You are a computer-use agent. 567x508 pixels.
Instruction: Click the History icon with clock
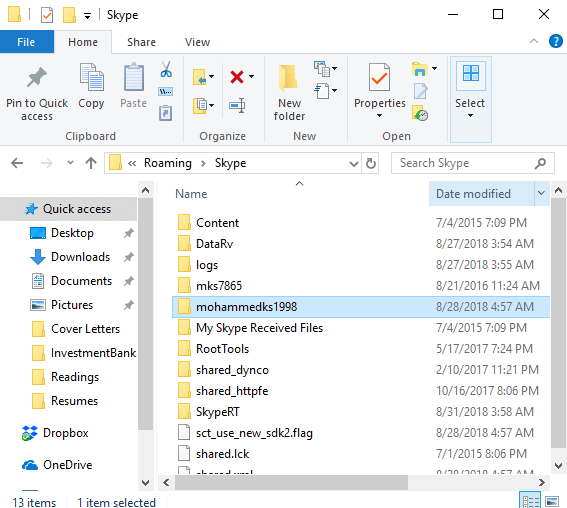(420, 113)
